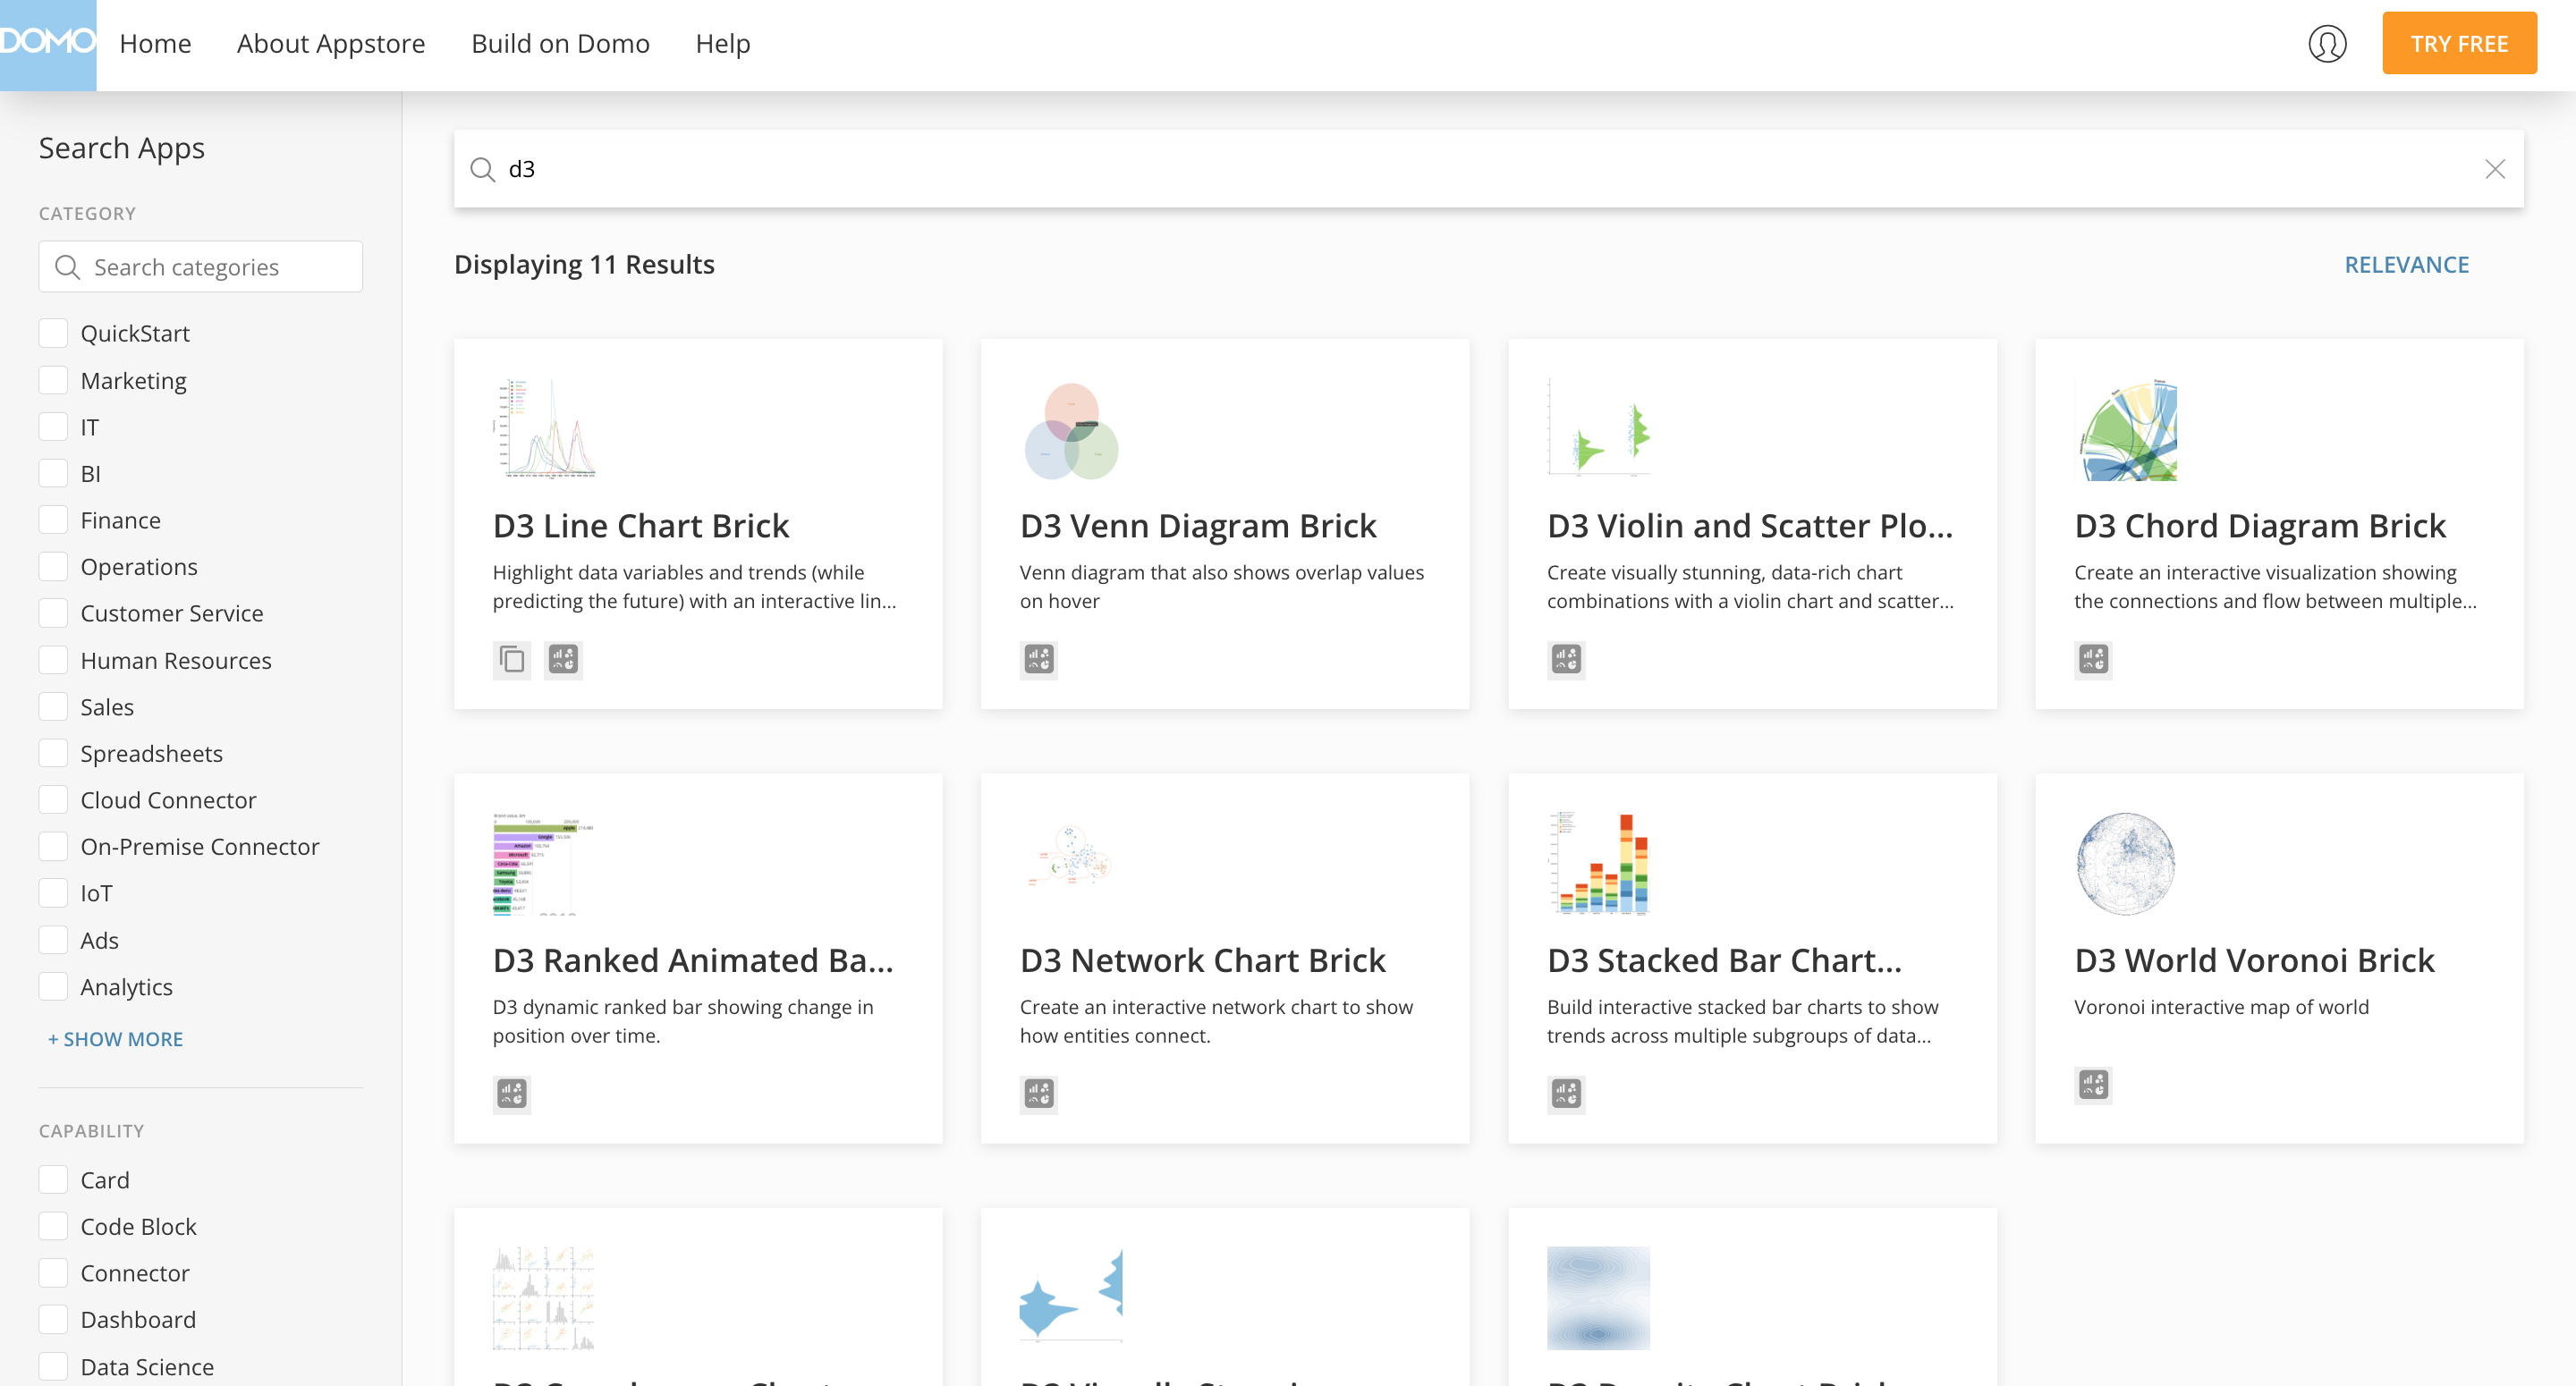Click the copy icon on D3 Line Chart Brick

tap(512, 659)
